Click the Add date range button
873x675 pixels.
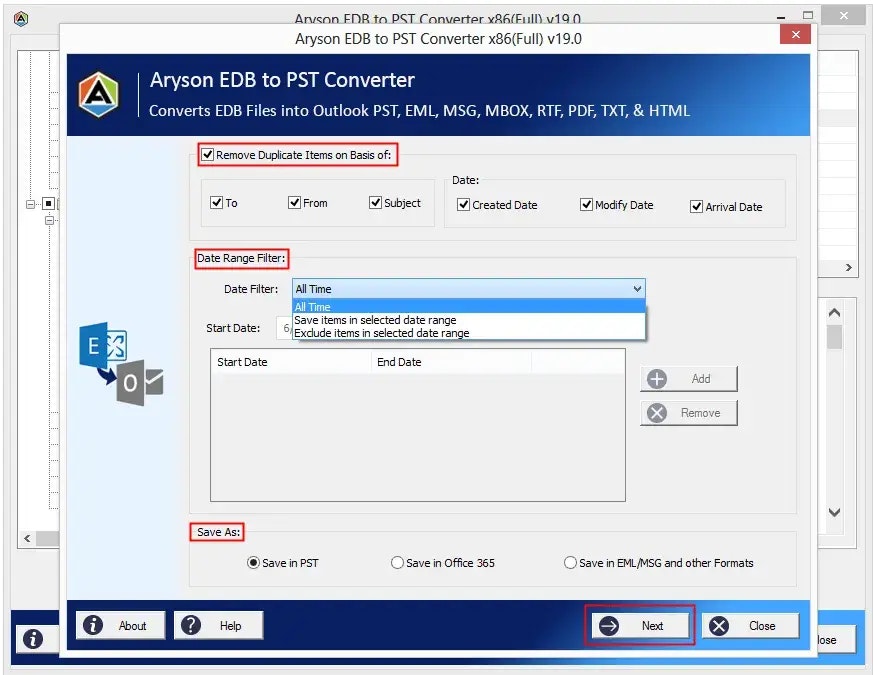689,379
